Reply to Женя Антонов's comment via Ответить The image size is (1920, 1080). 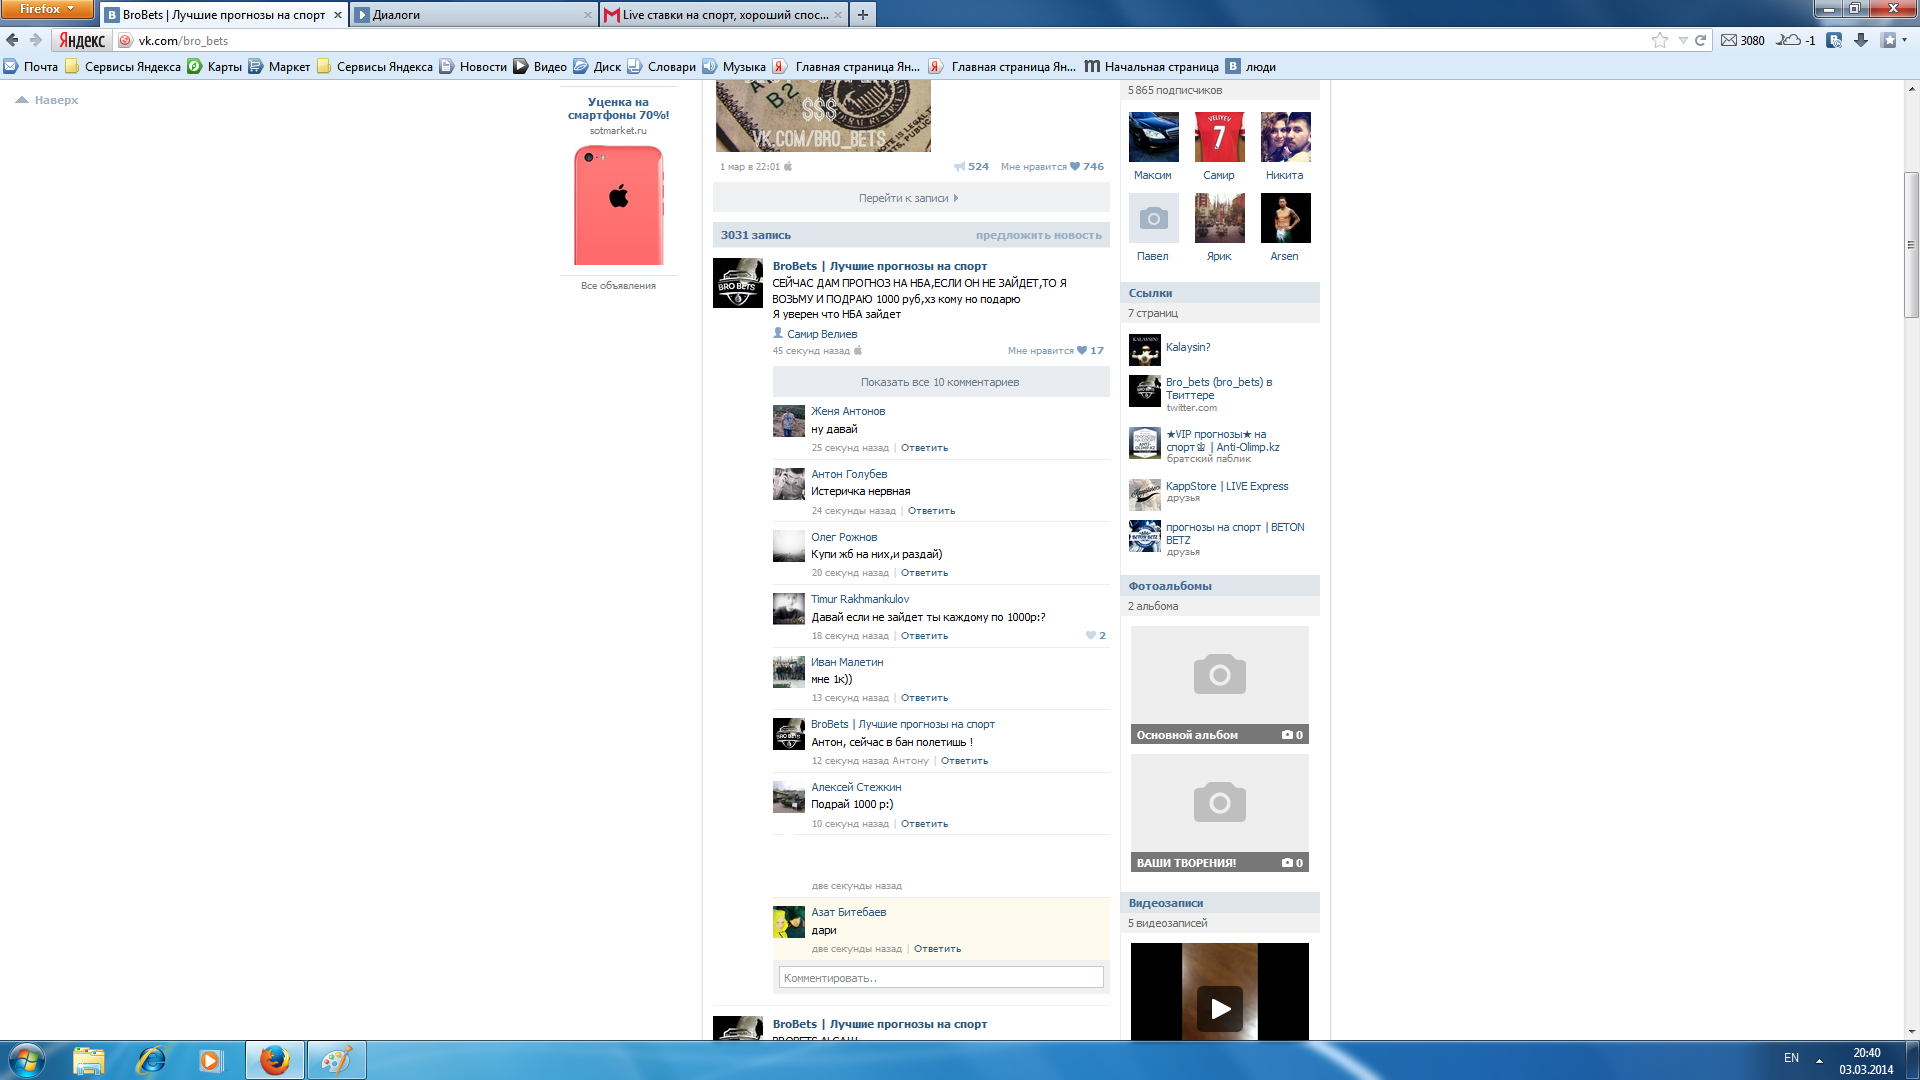924,448
